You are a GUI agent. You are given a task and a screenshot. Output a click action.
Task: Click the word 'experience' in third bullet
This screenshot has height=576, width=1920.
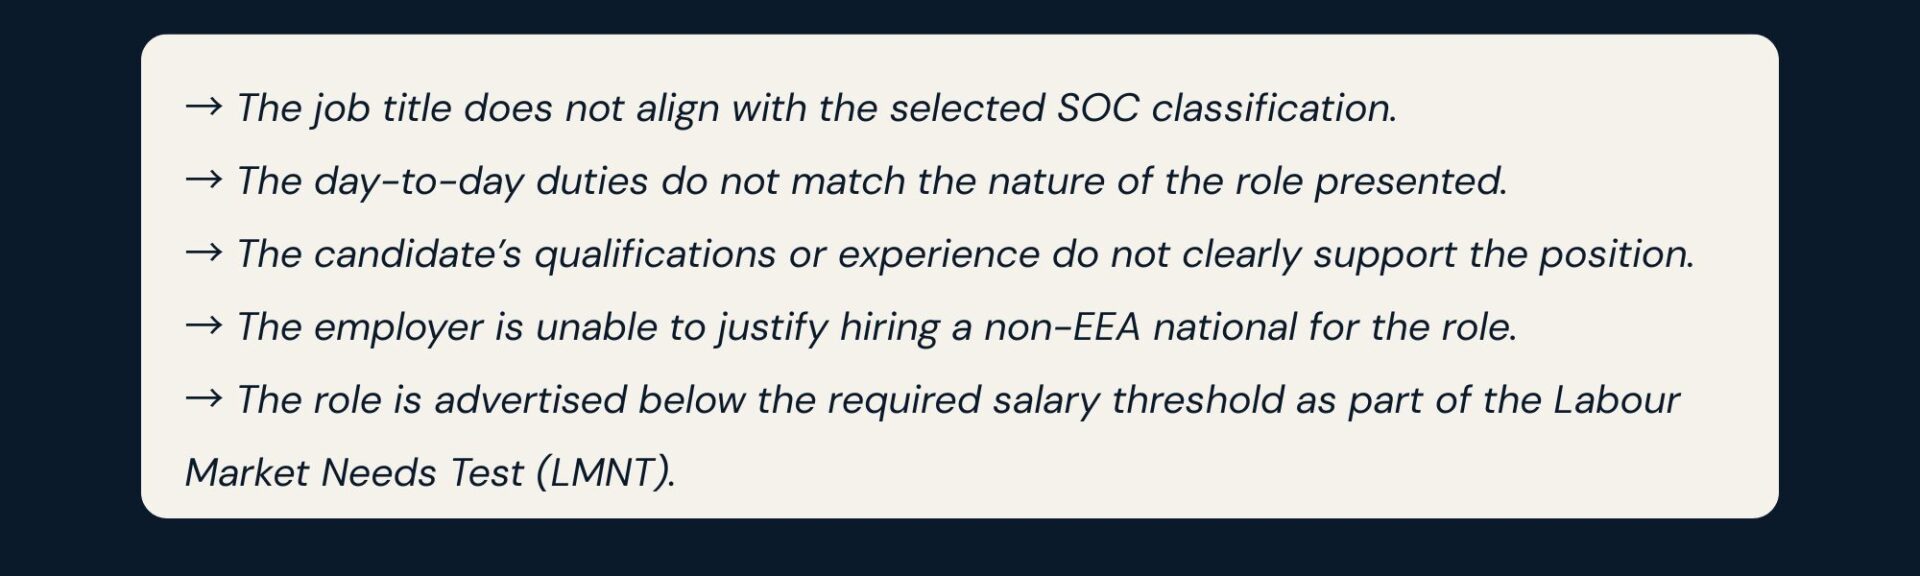click(938, 254)
